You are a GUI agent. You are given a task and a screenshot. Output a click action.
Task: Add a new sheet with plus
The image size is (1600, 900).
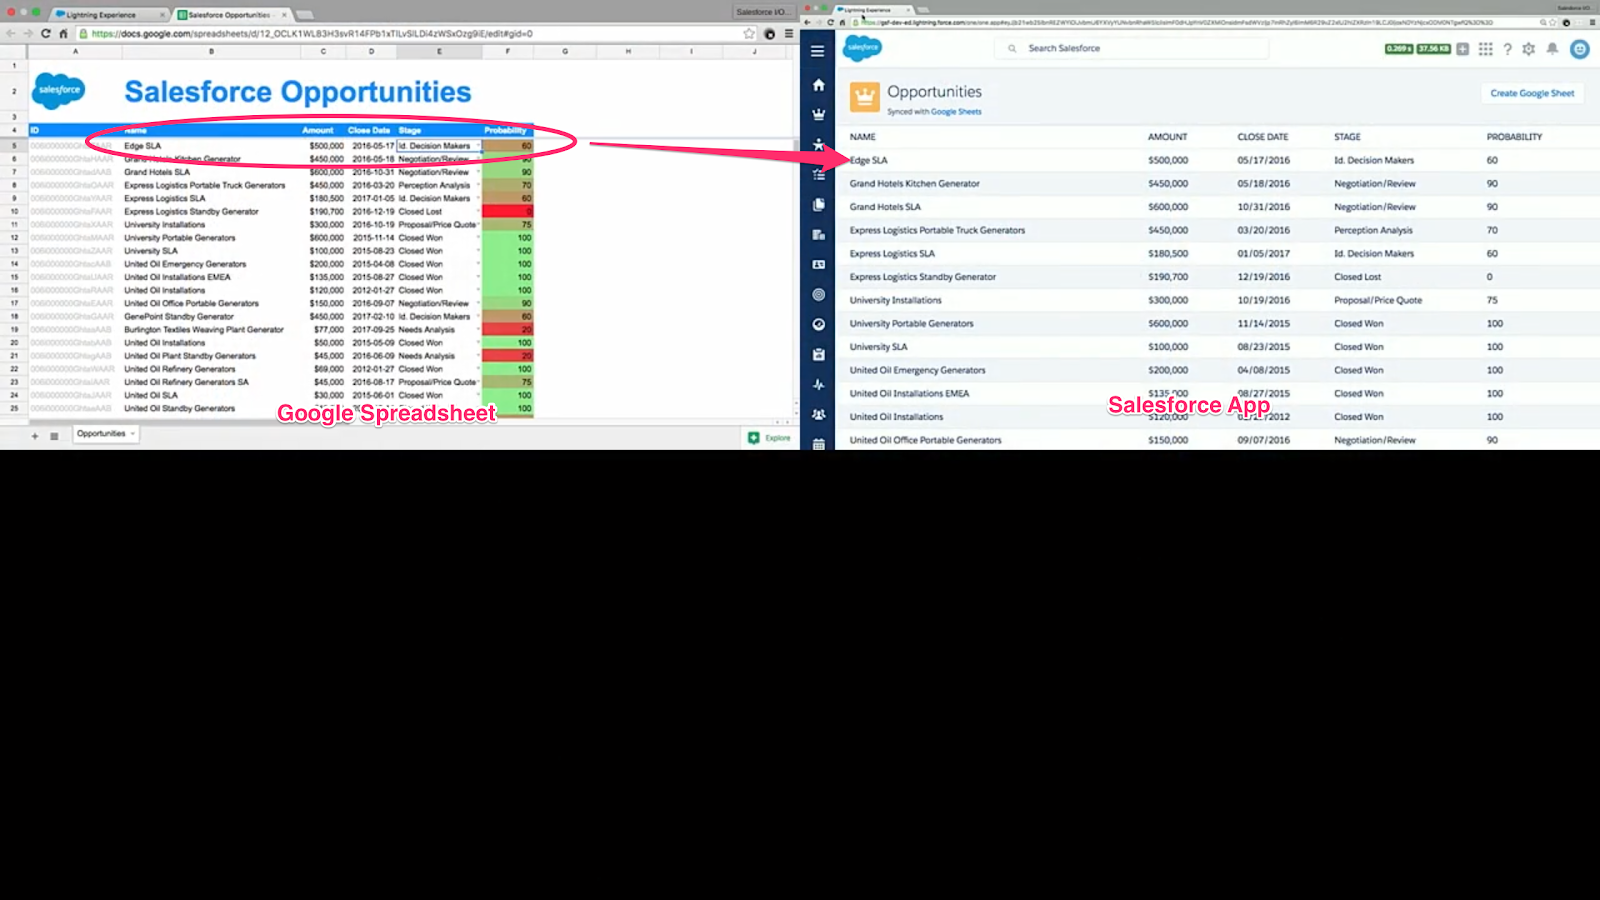coord(35,436)
